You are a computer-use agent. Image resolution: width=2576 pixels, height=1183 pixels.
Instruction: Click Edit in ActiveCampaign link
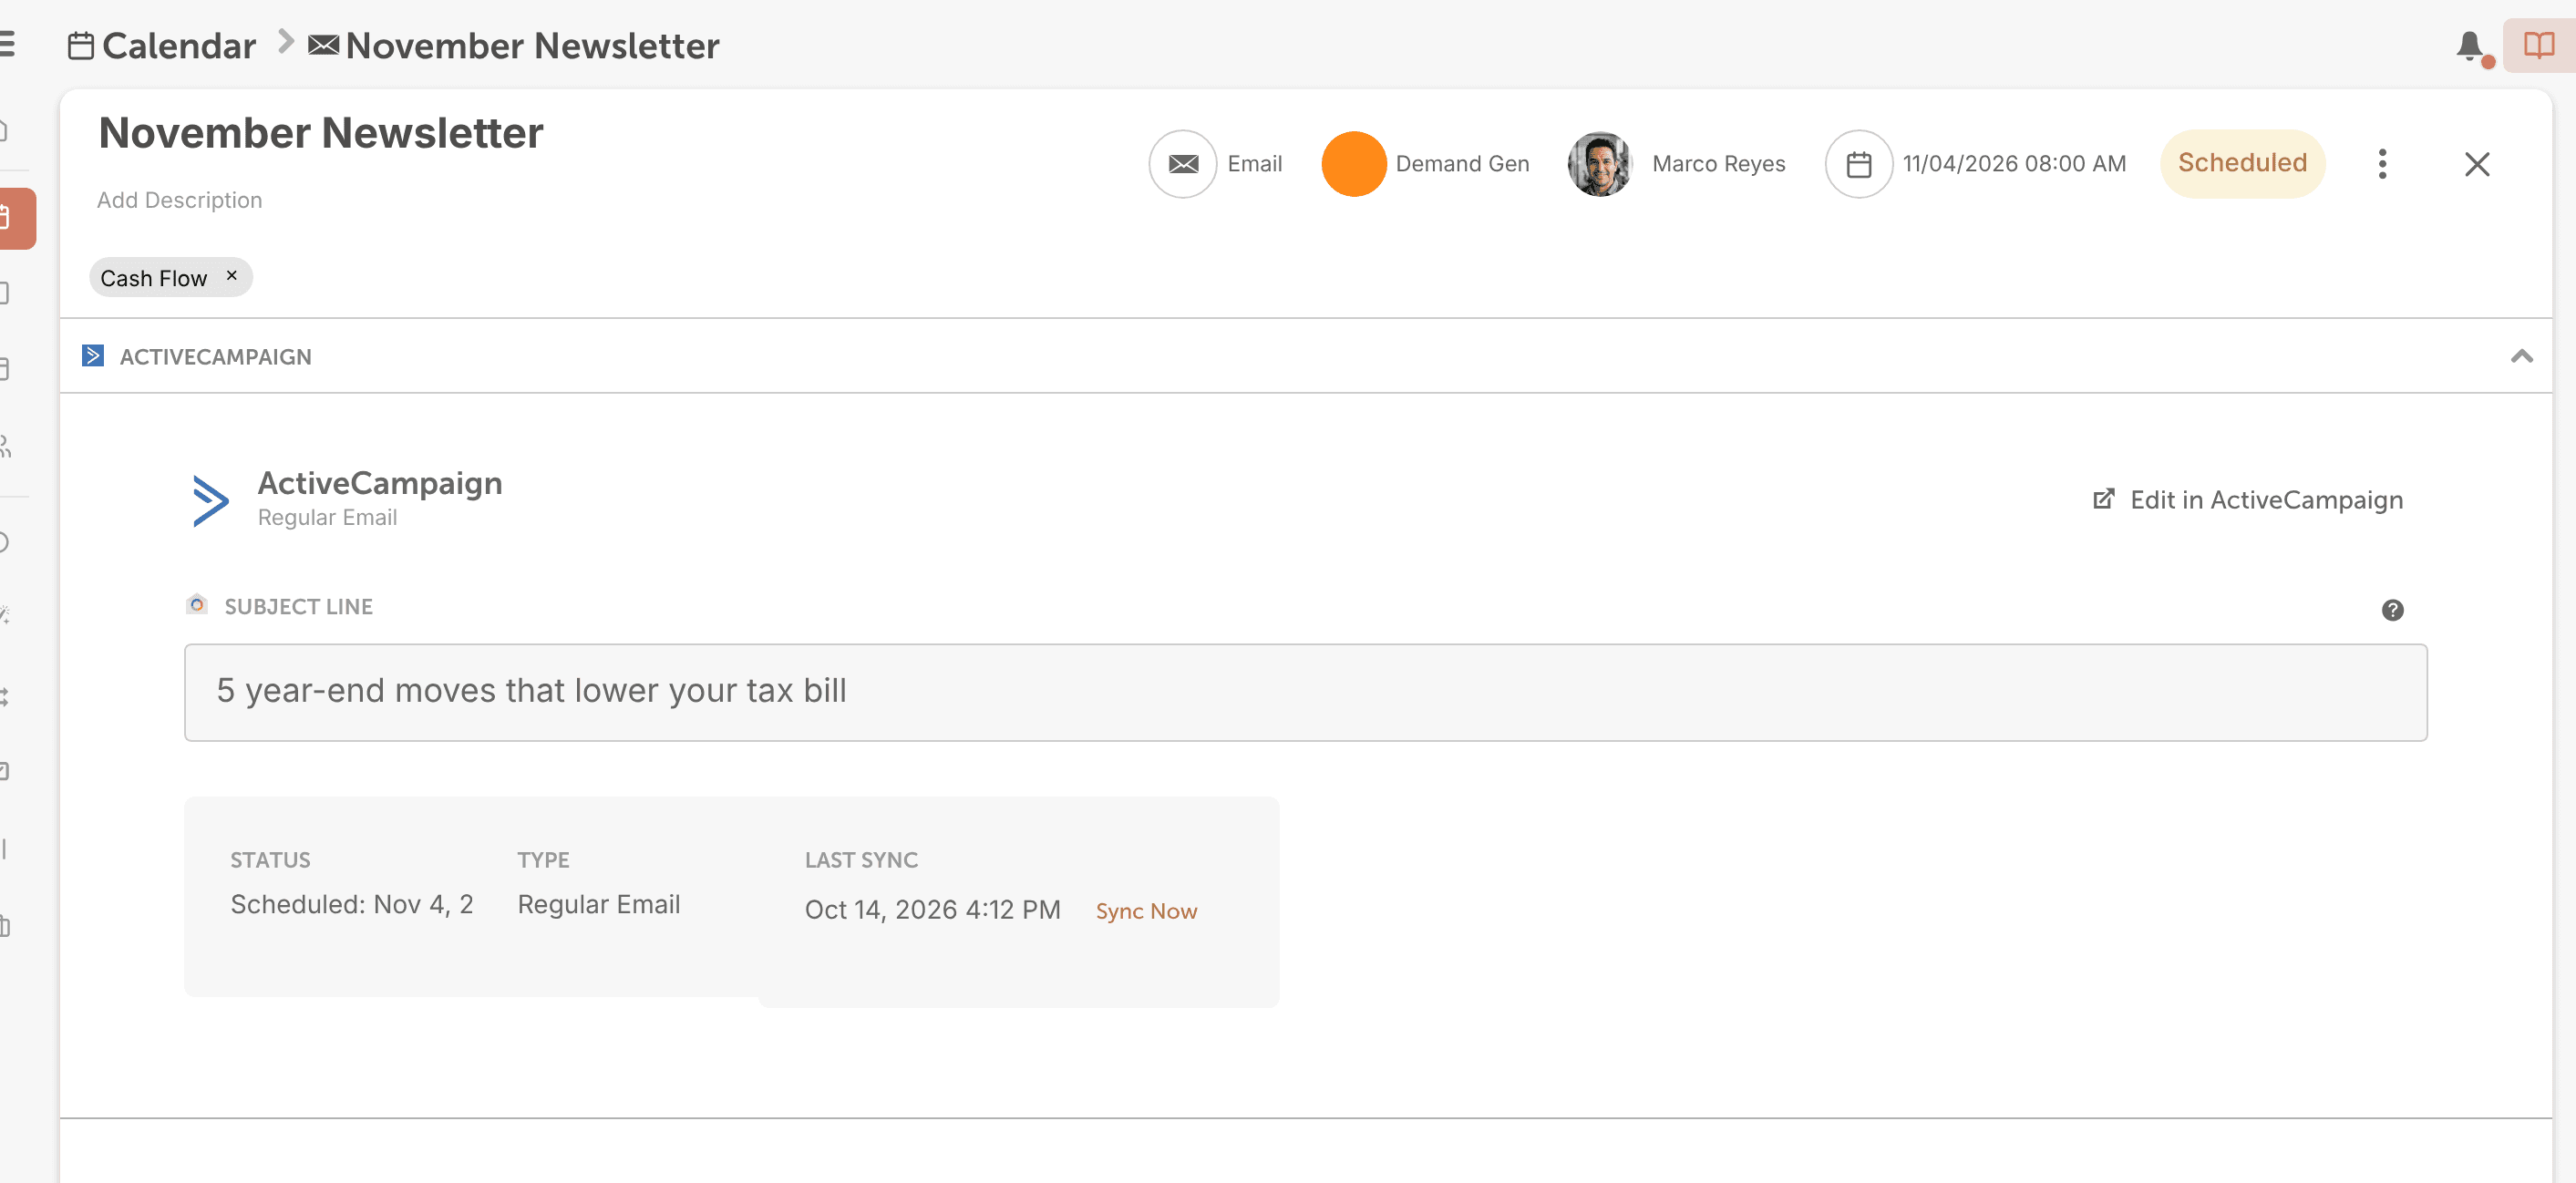pos(2248,500)
